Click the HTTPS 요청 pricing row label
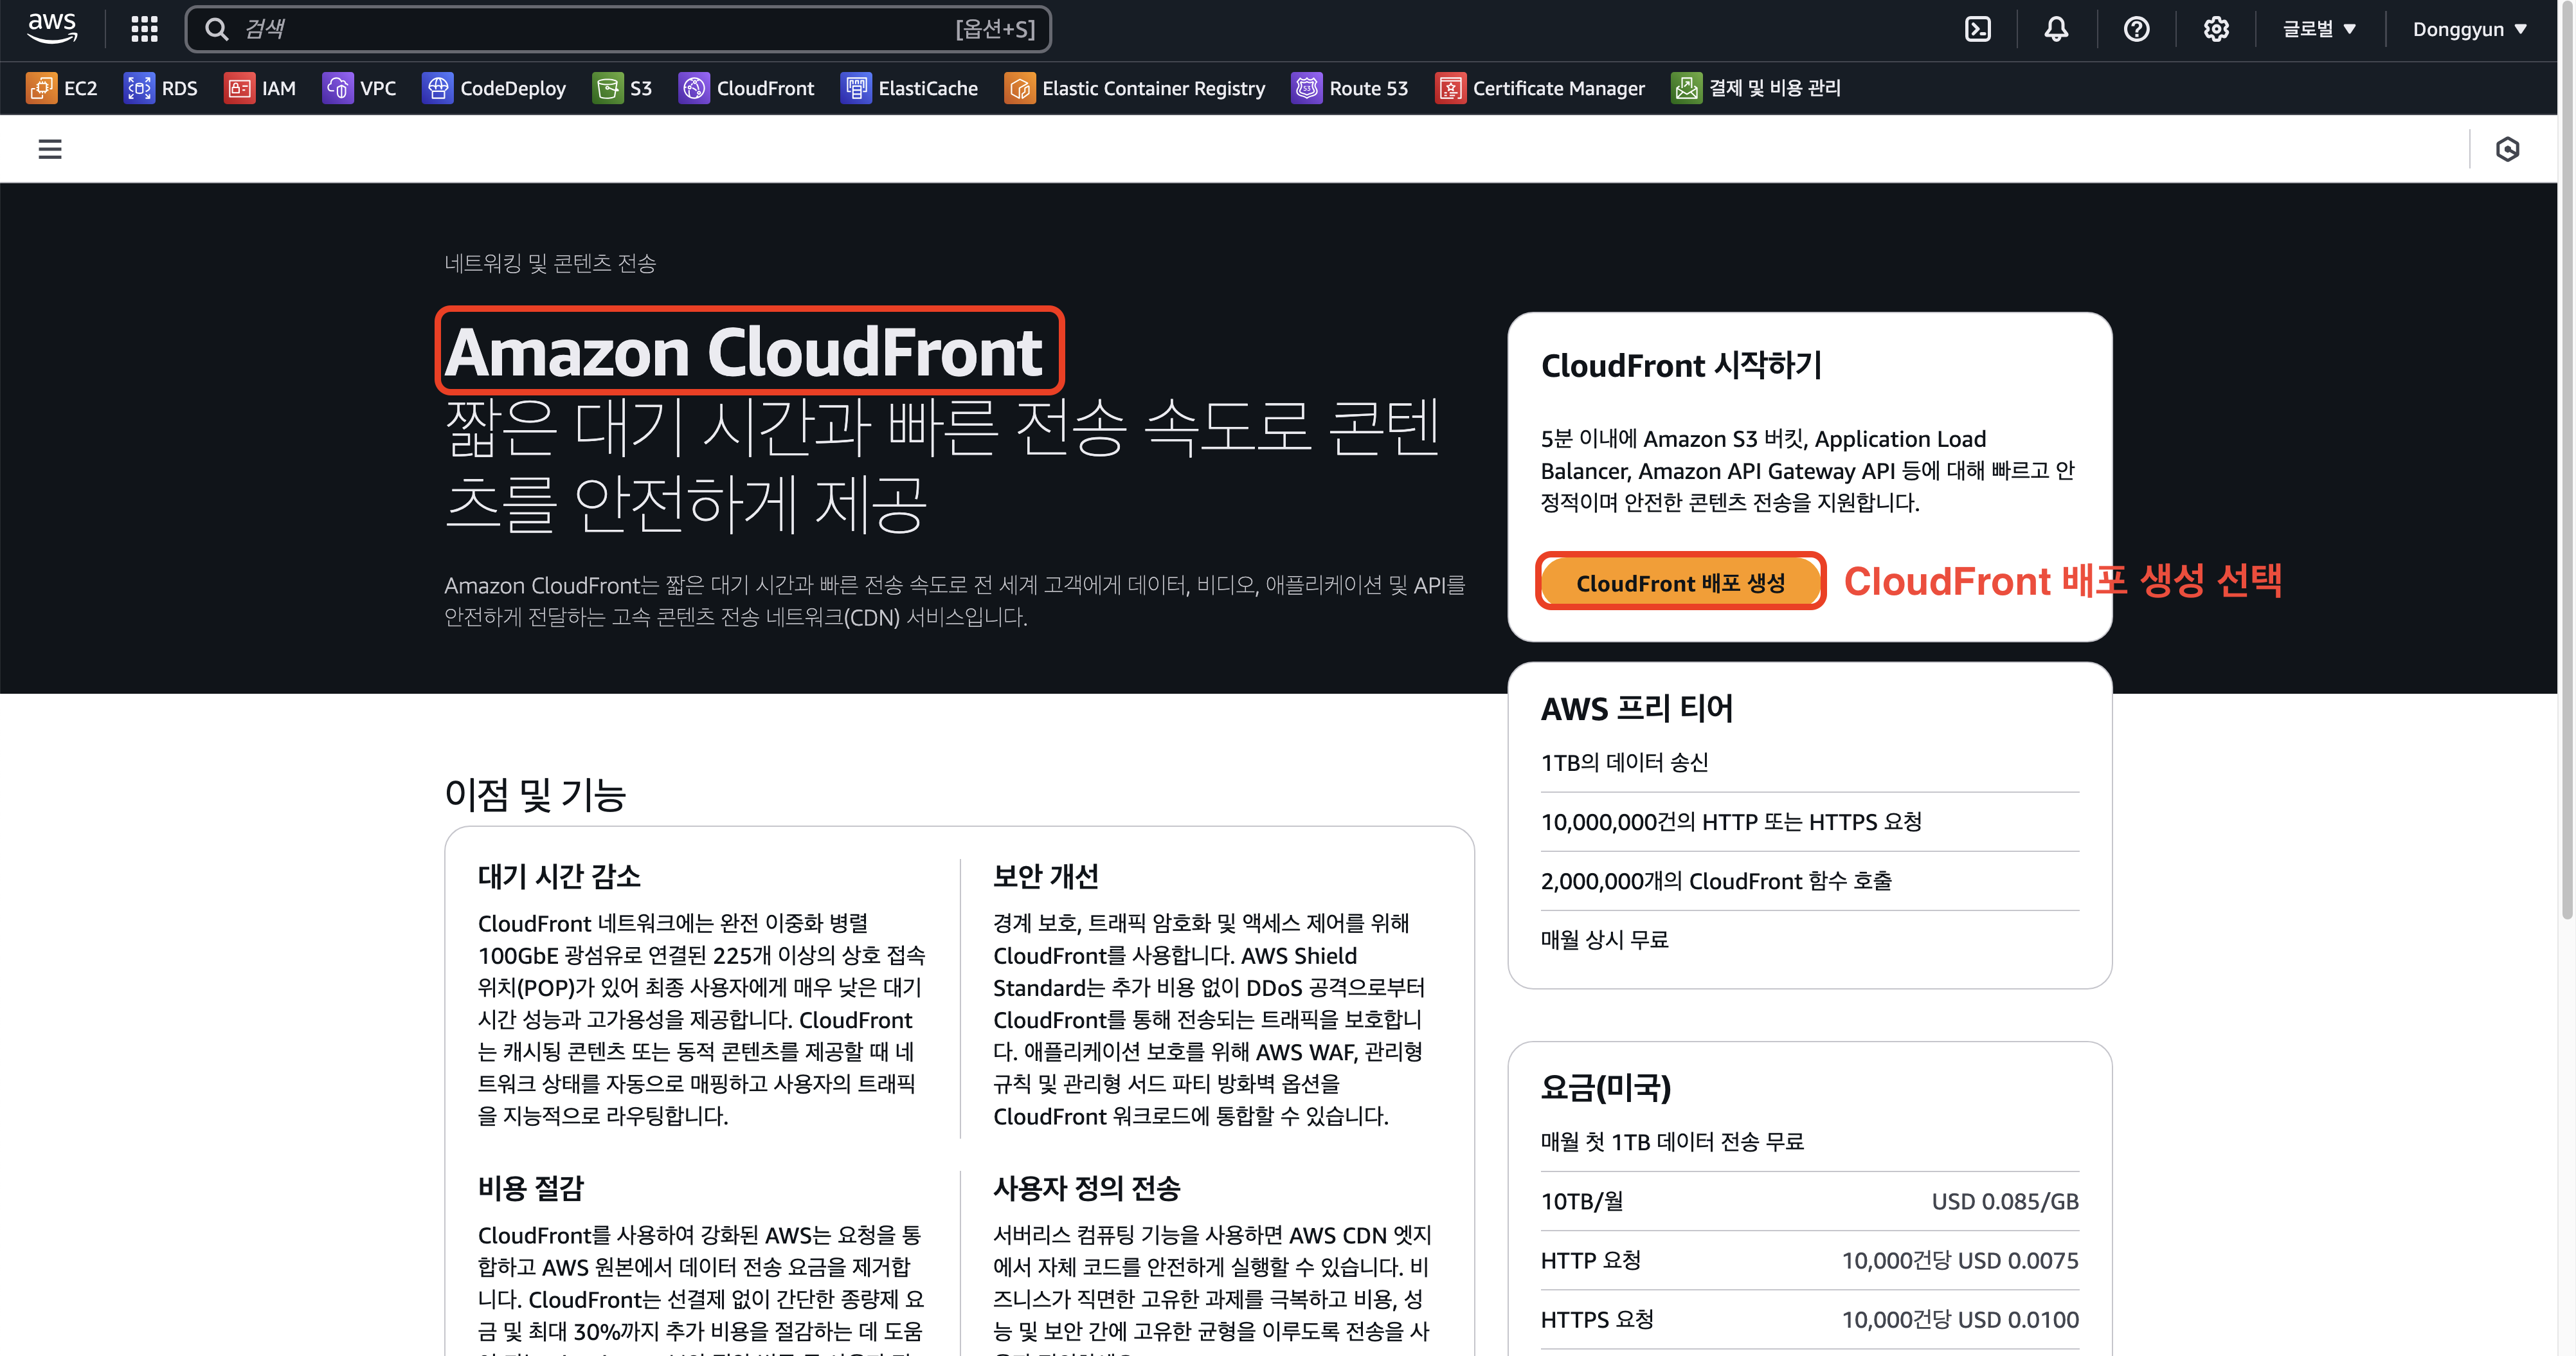This screenshot has height=1356, width=2576. click(x=1597, y=1319)
